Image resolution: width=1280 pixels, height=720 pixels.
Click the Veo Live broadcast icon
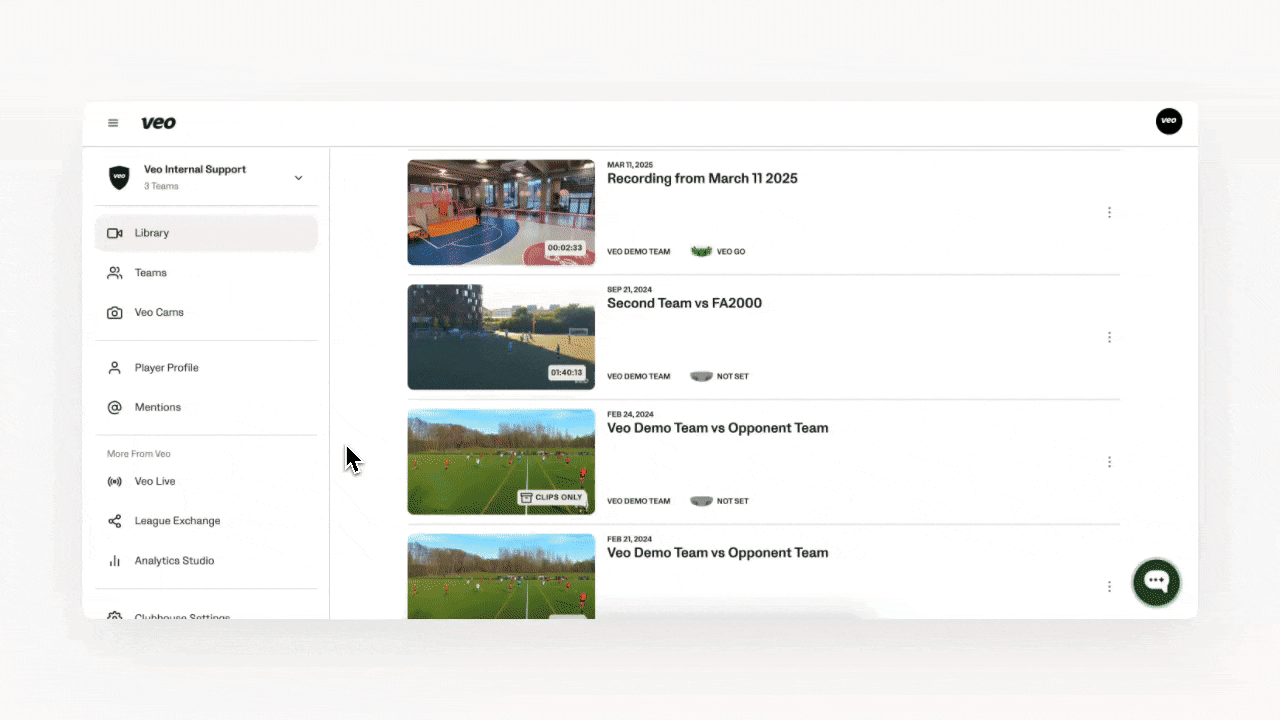tap(115, 482)
